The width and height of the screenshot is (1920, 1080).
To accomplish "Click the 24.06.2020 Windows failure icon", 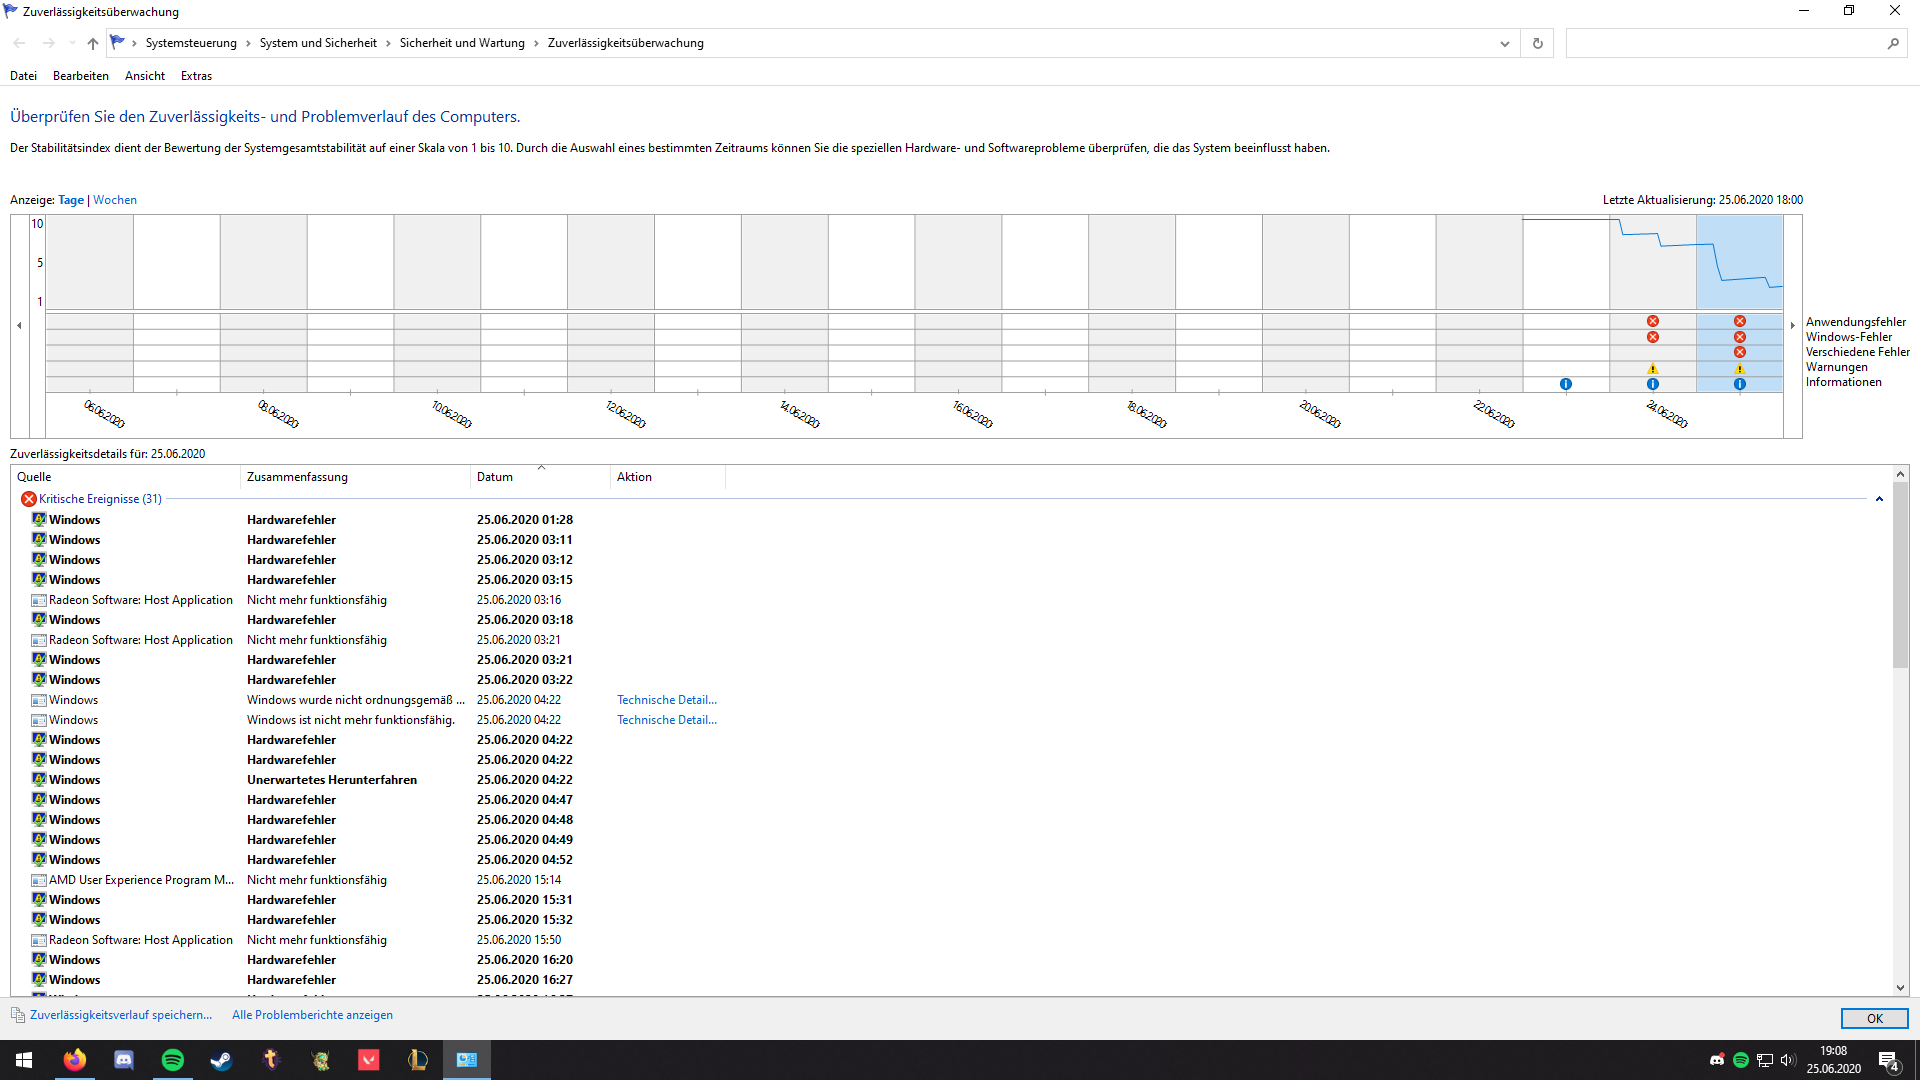I will pyautogui.click(x=1653, y=337).
